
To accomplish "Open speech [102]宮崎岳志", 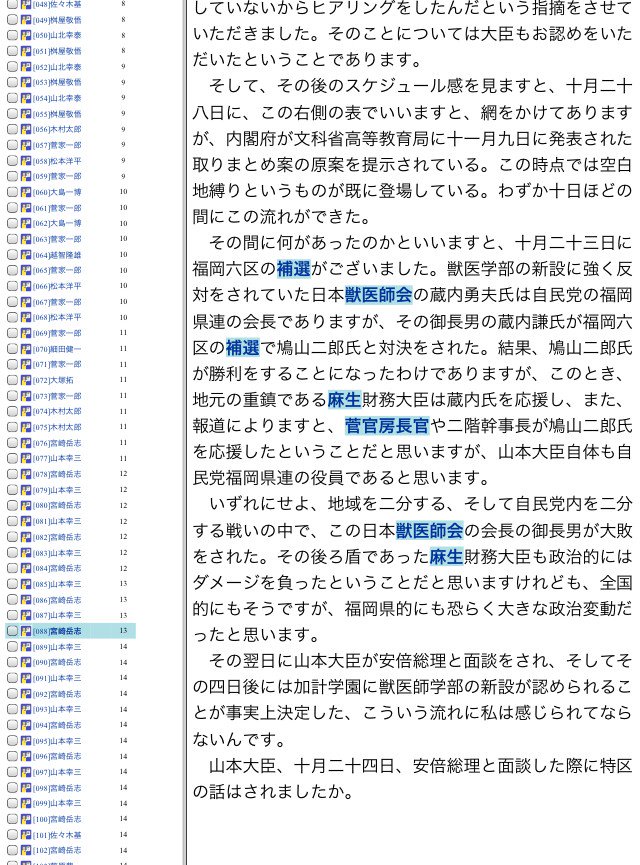I will click(x=57, y=850).
